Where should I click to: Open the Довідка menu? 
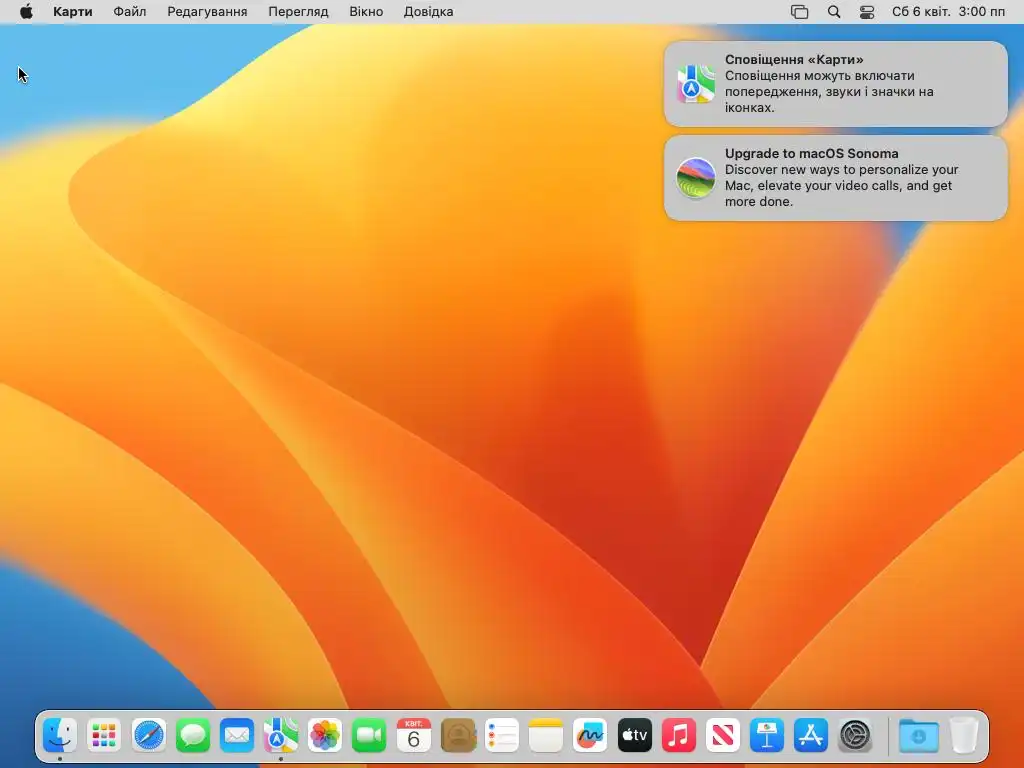(x=428, y=12)
